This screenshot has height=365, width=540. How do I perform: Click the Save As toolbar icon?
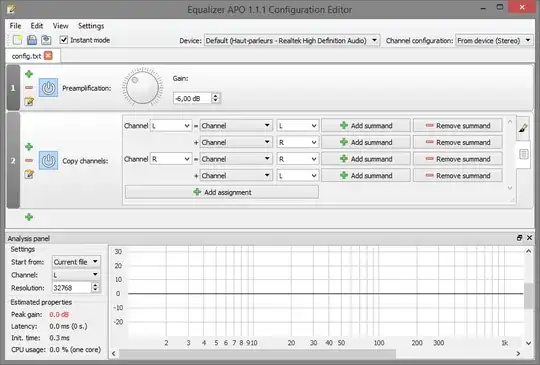[x=46, y=40]
